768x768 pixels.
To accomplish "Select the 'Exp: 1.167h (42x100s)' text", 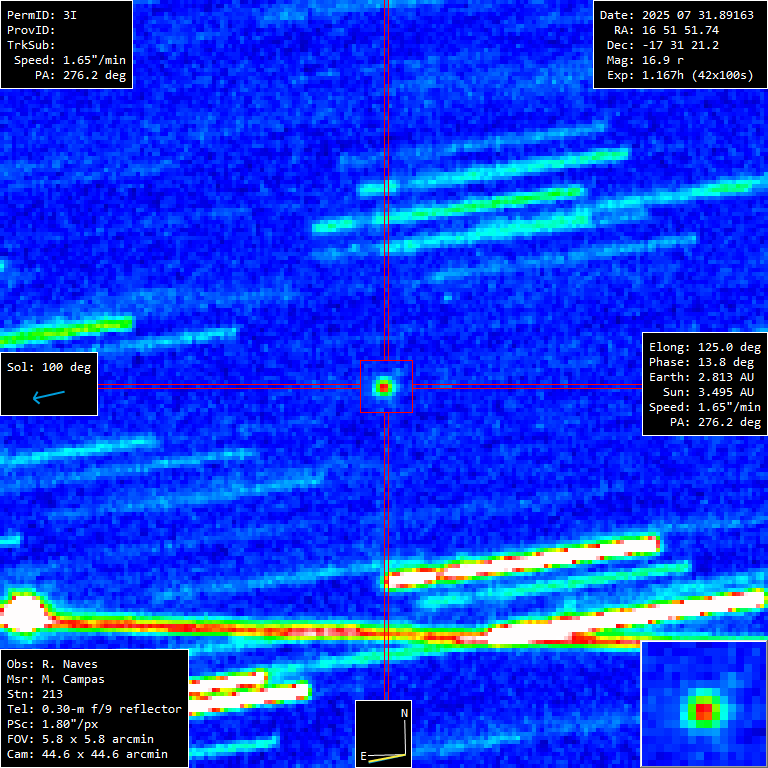I will click(680, 75).
